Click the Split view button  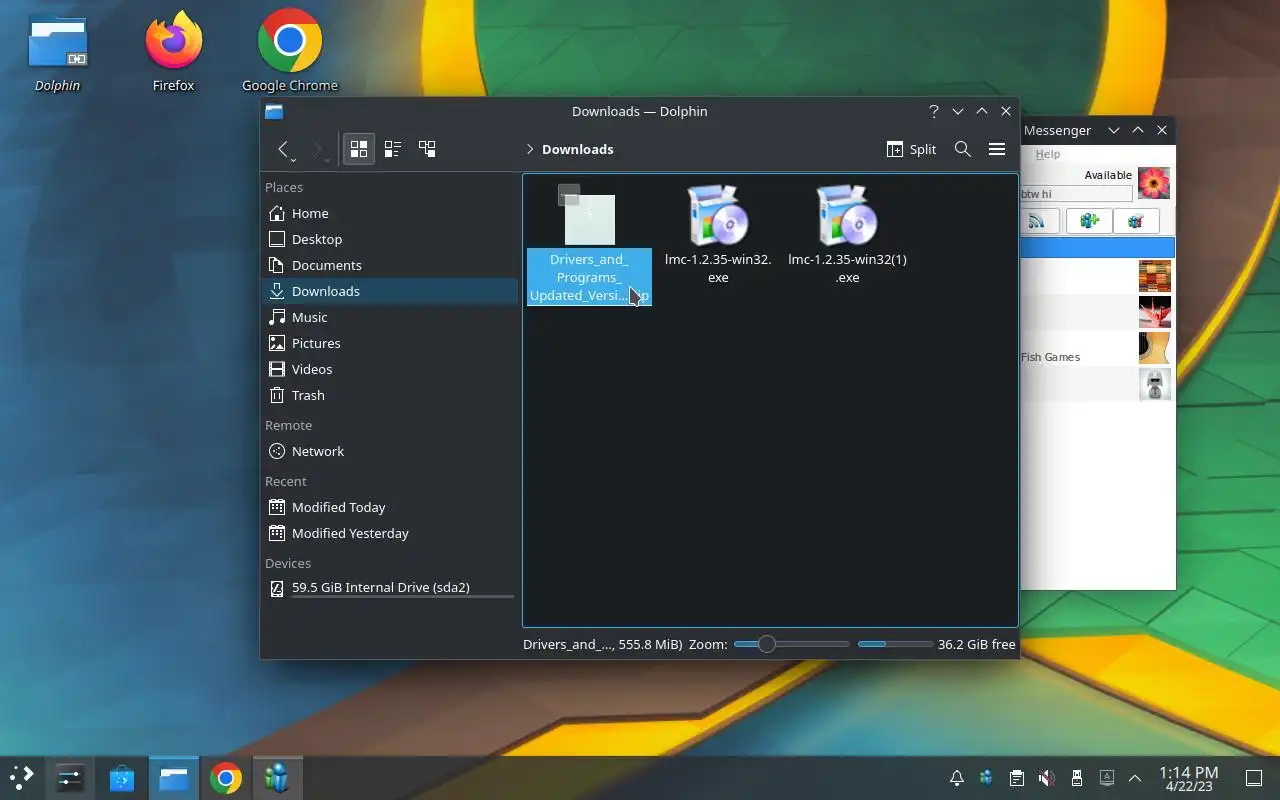point(911,149)
